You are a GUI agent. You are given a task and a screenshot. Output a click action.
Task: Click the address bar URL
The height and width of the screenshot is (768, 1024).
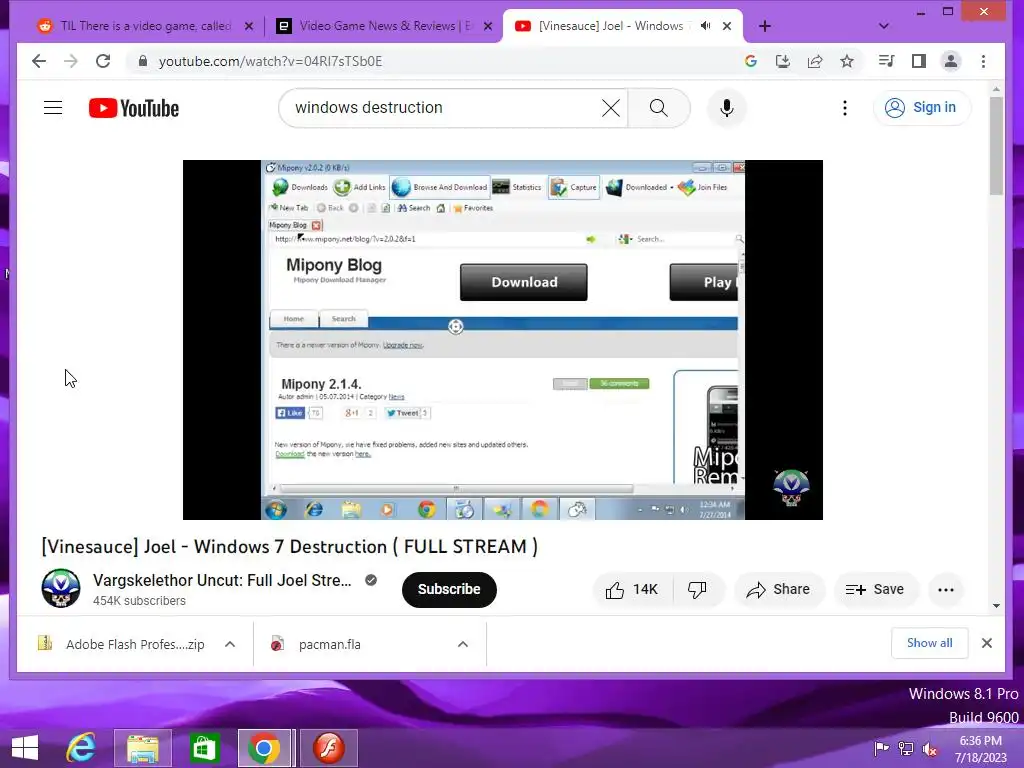pyautogui.click(x=270, y=61)
